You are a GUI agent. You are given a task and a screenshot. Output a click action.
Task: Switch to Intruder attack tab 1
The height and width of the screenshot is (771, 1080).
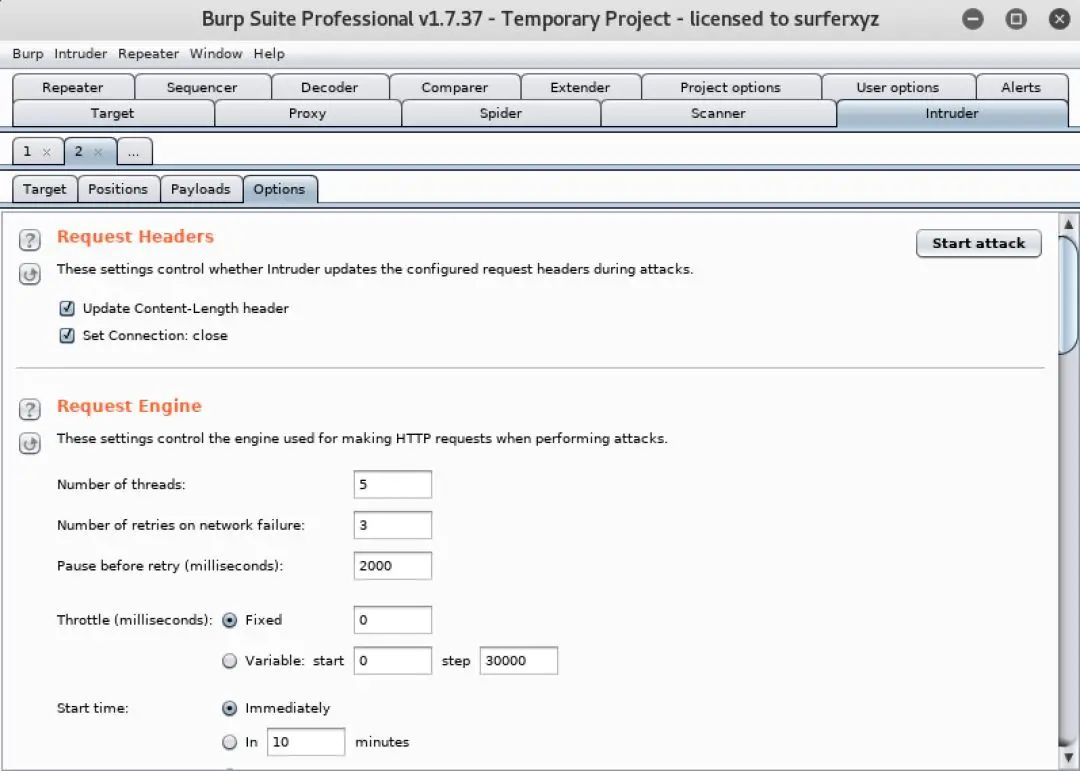pyautogui.click(x=28, y=152)
